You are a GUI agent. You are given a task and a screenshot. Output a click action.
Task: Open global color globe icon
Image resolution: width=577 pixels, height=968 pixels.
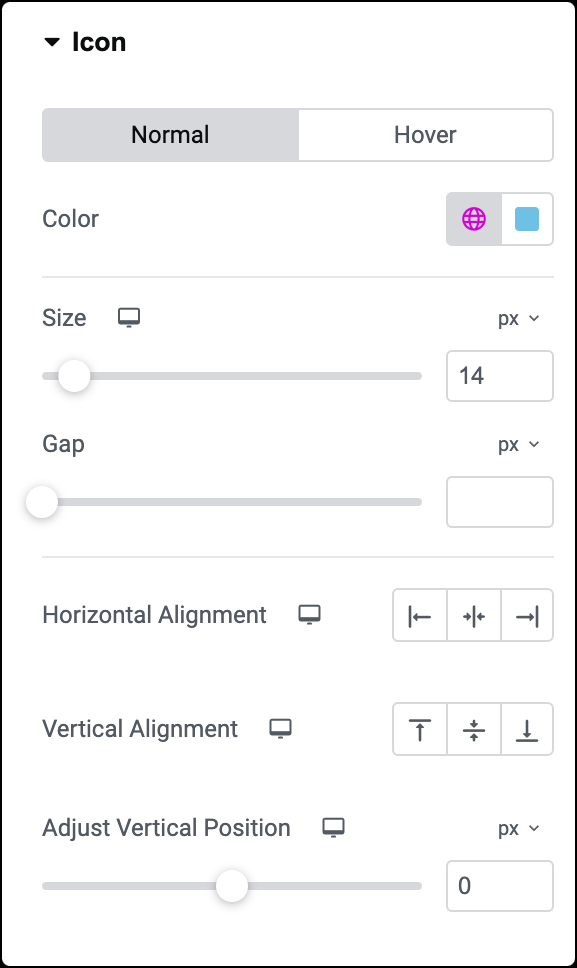pyautogui.click(x=474, y=219)
